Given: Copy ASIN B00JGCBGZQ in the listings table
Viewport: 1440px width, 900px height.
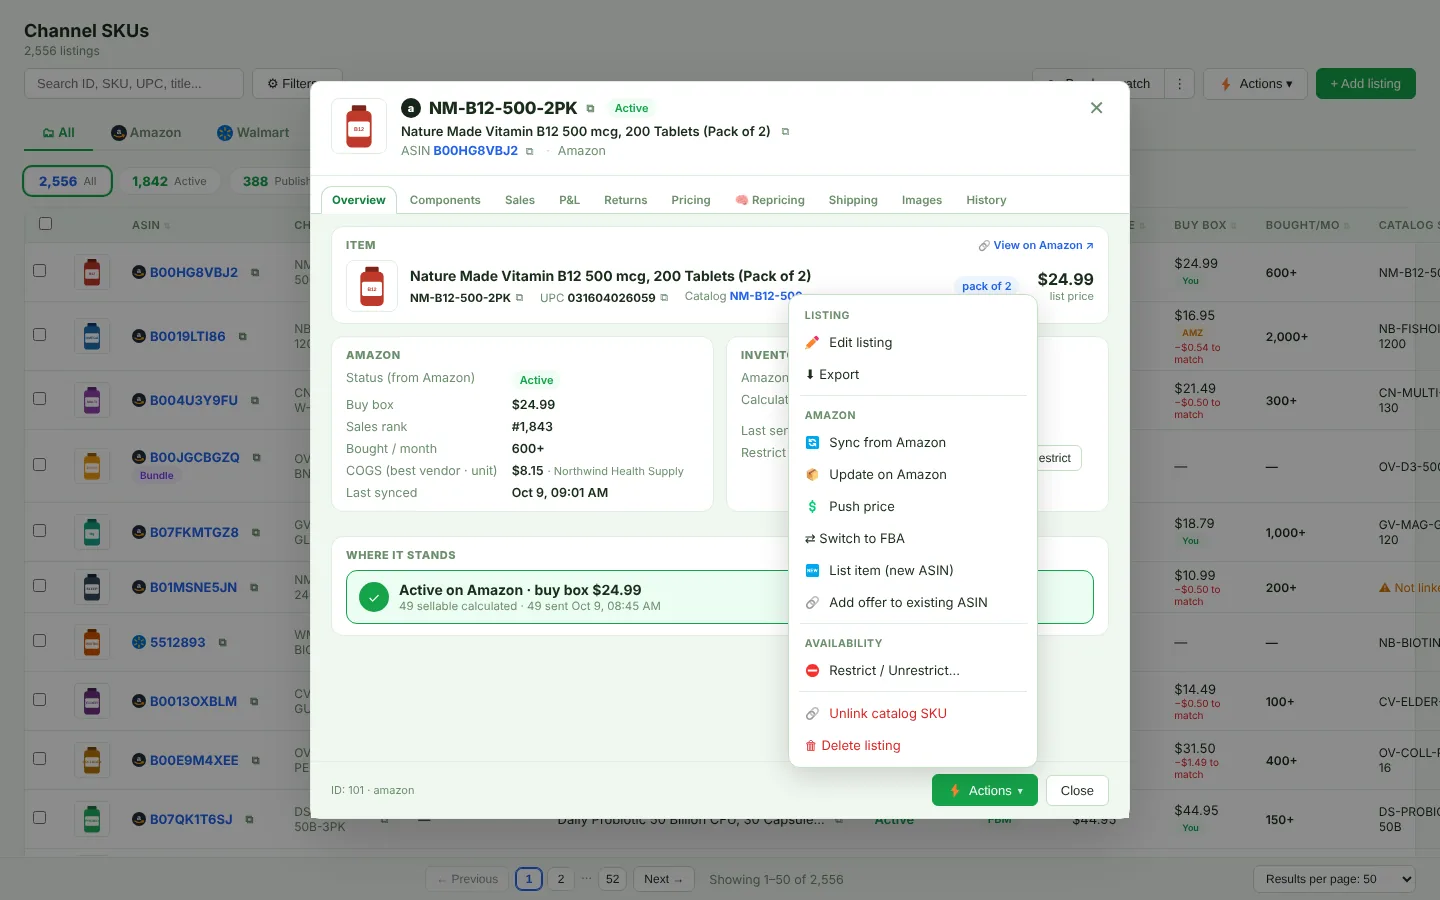Looking at the screenshot, I should (x=257, y=458).
